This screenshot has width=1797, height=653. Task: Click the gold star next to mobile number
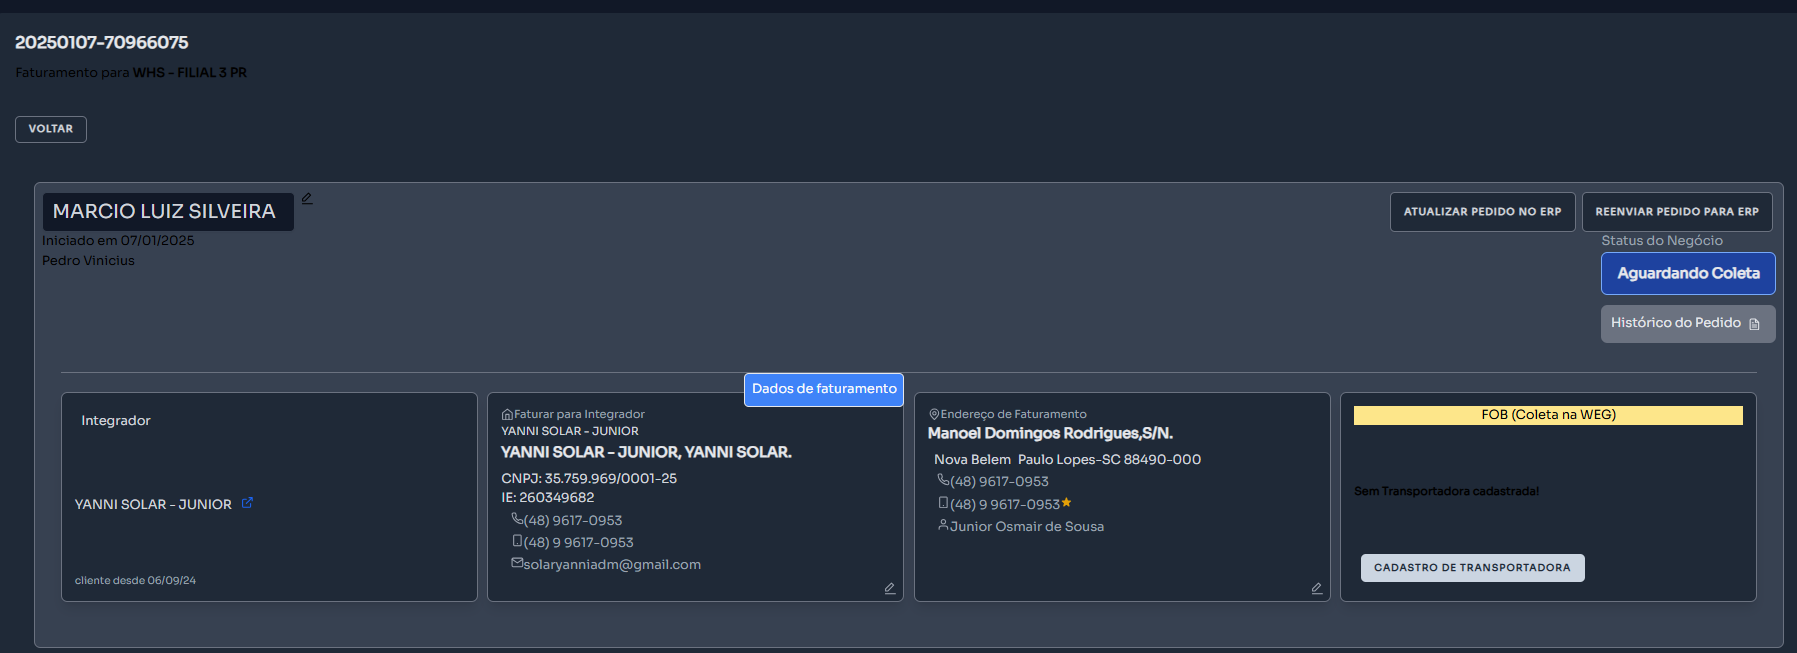pyautogui.click(x=1067, y=503)
